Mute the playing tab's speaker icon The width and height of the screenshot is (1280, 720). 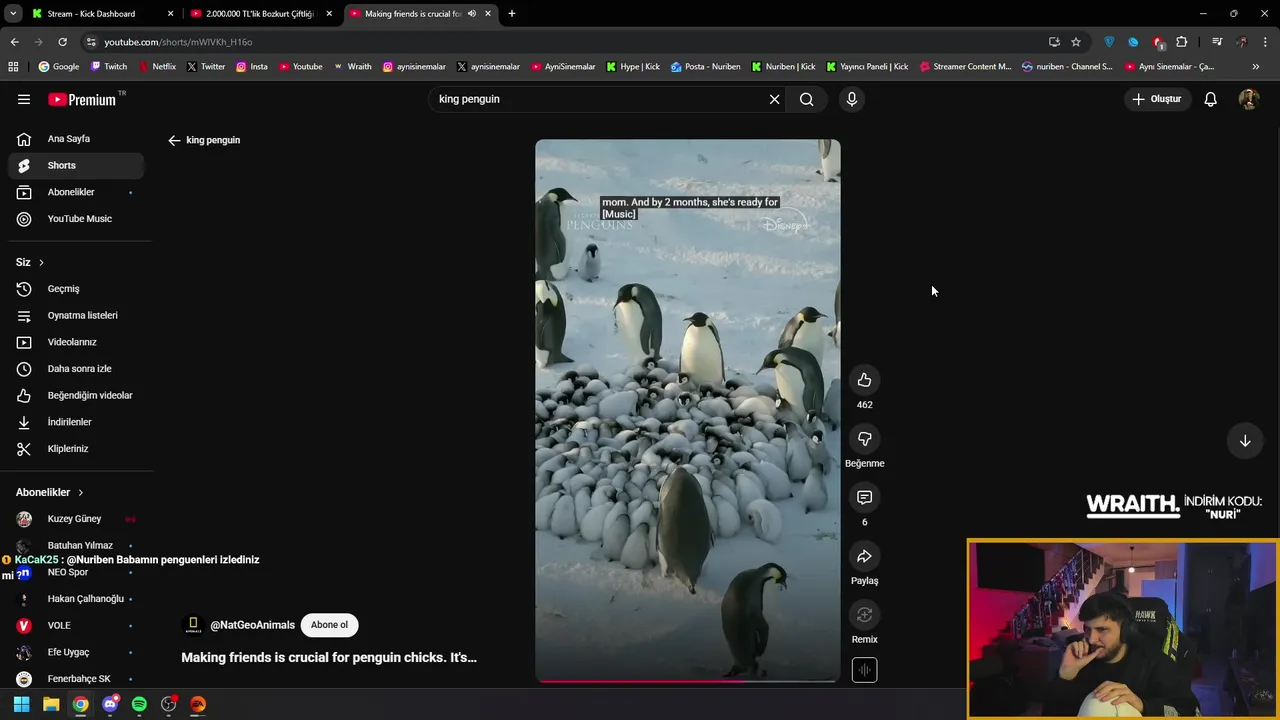471,14
